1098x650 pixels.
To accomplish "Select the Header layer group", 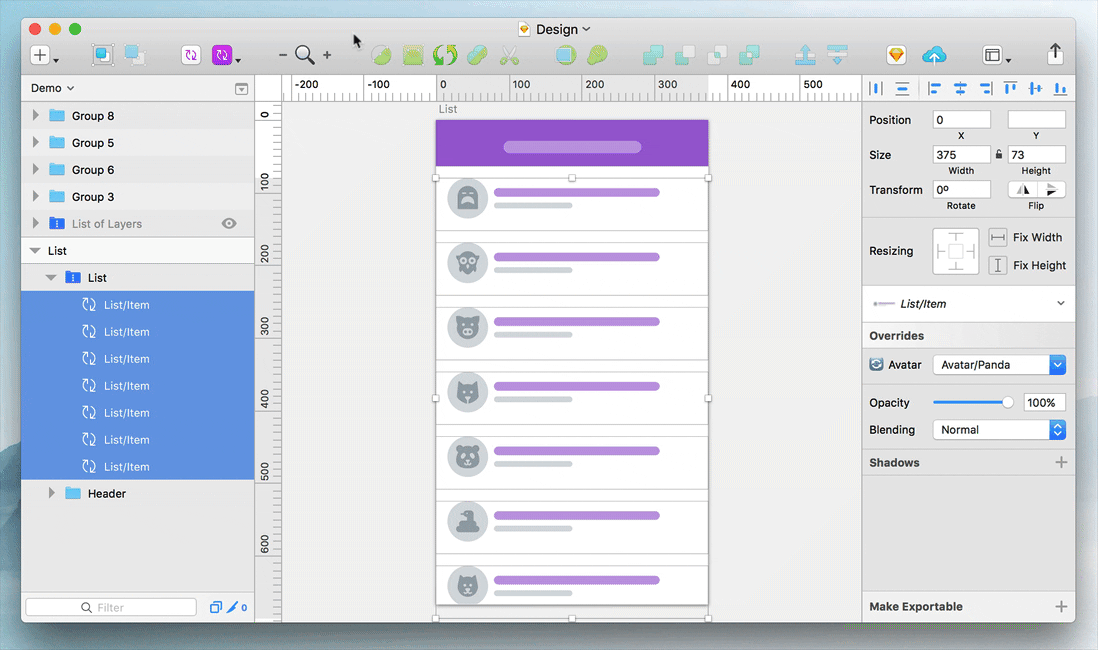I will pos(106,494).
